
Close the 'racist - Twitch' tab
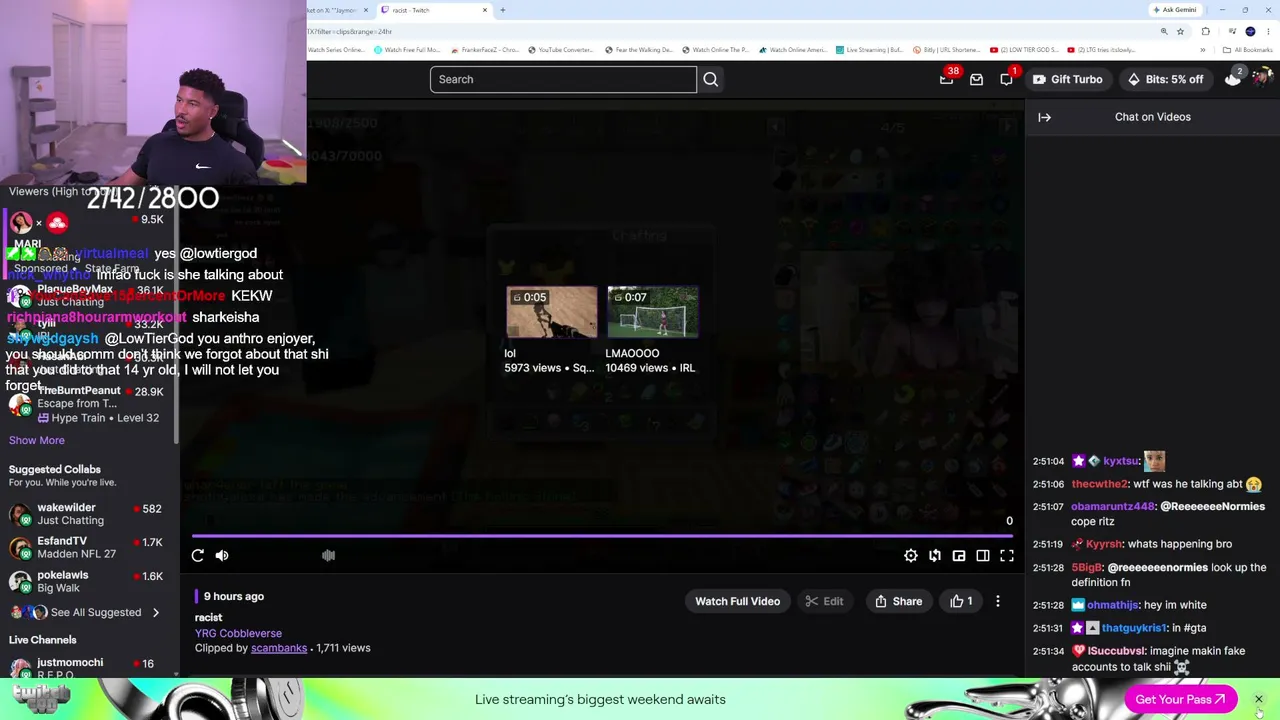click(x=485, y=10)
